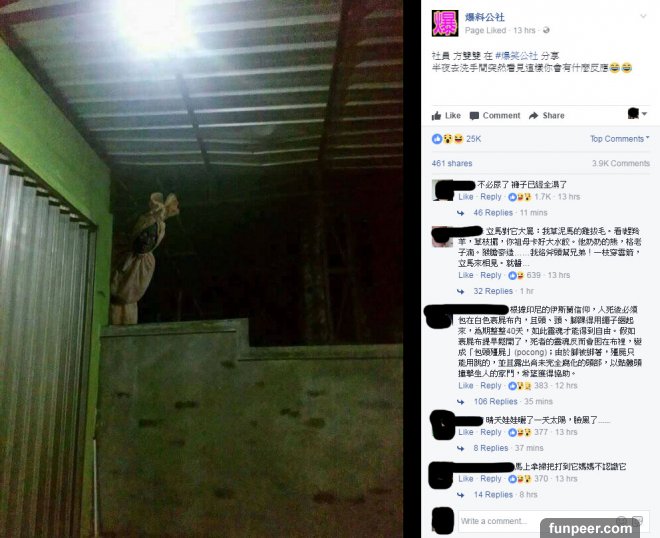Open the dark hallway photo
Screen dimensions: 660x538
click(x=202, y=269)
